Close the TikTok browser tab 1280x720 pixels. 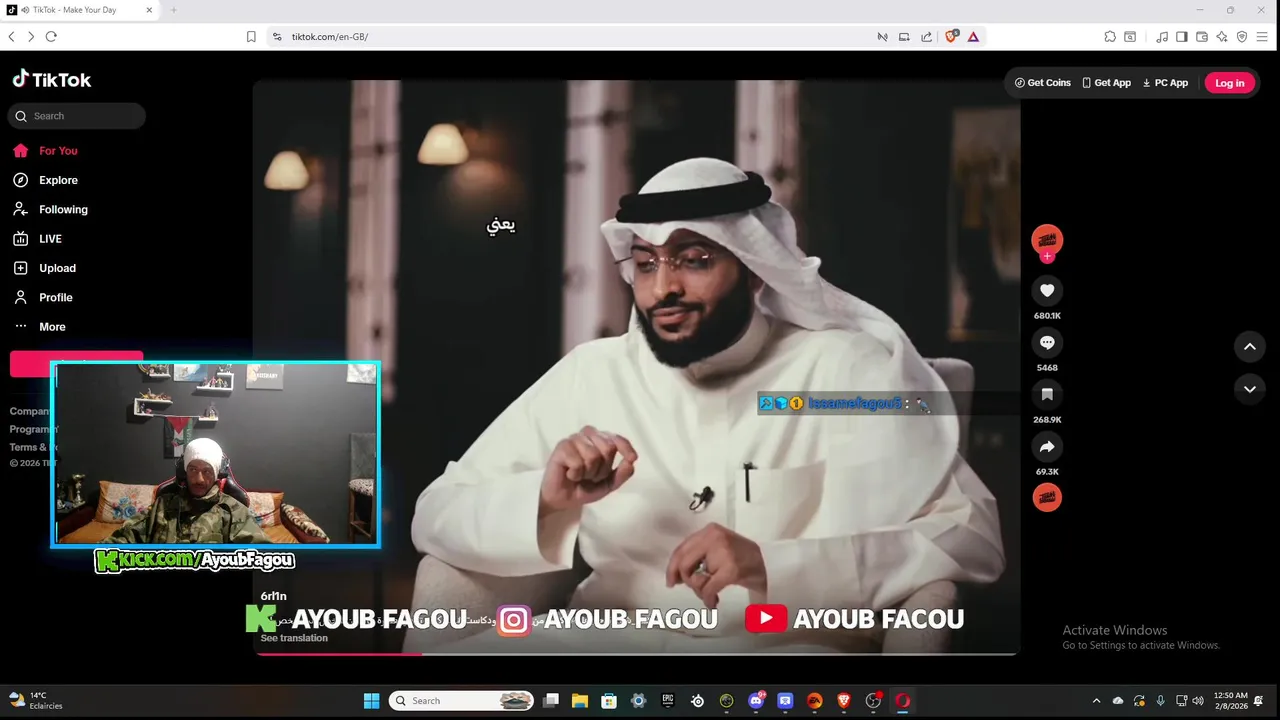tap(149, 10)
